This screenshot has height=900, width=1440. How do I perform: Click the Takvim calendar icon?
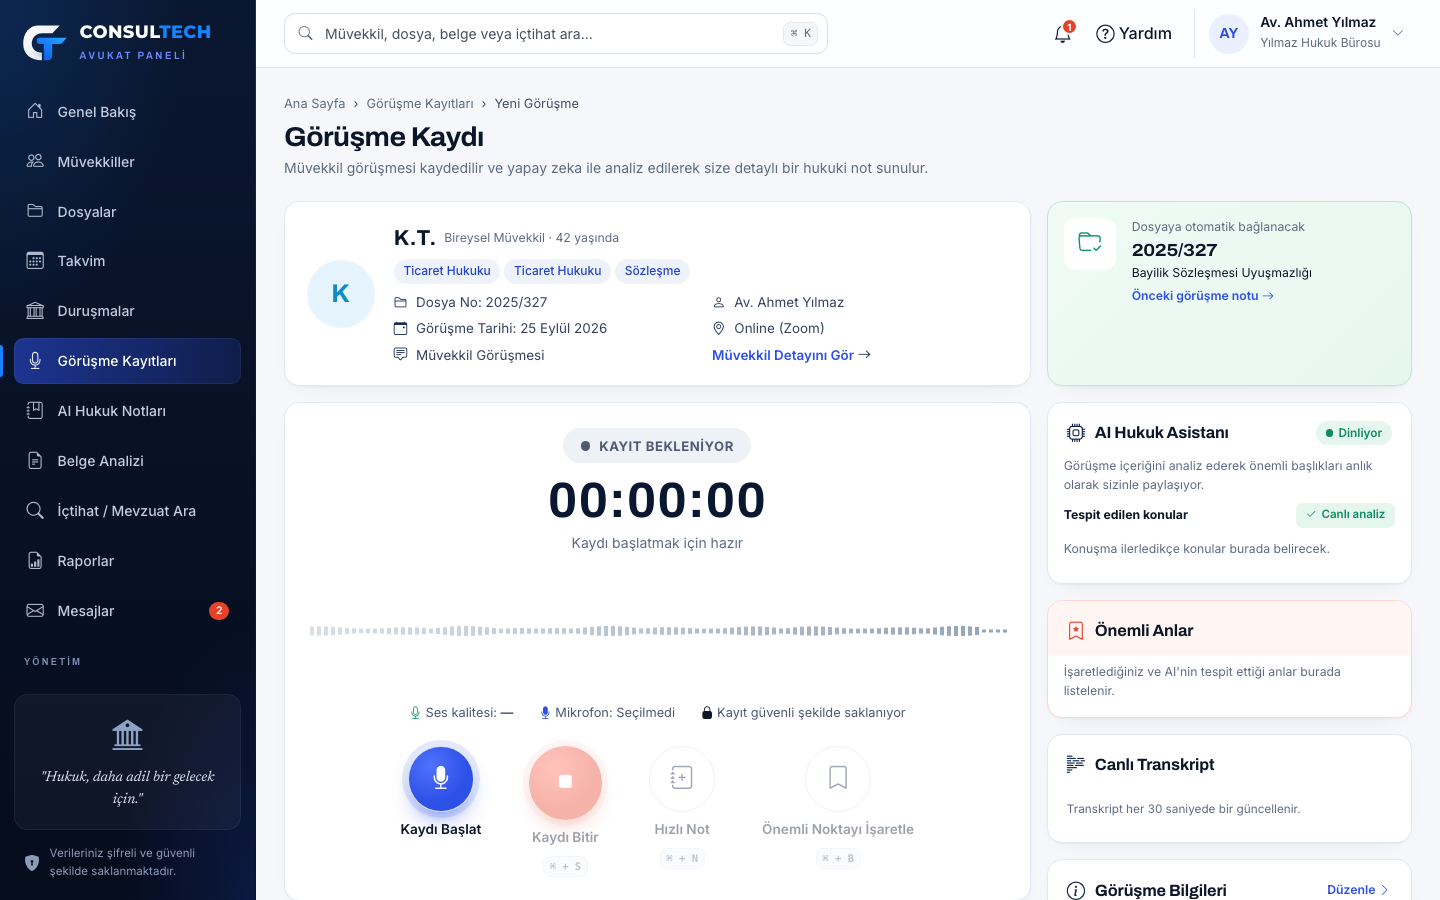click(35, 261)
